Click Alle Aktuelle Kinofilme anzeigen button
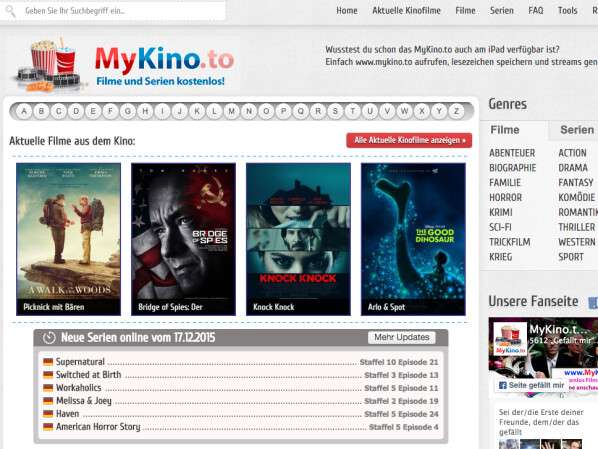 coord(409,140)
